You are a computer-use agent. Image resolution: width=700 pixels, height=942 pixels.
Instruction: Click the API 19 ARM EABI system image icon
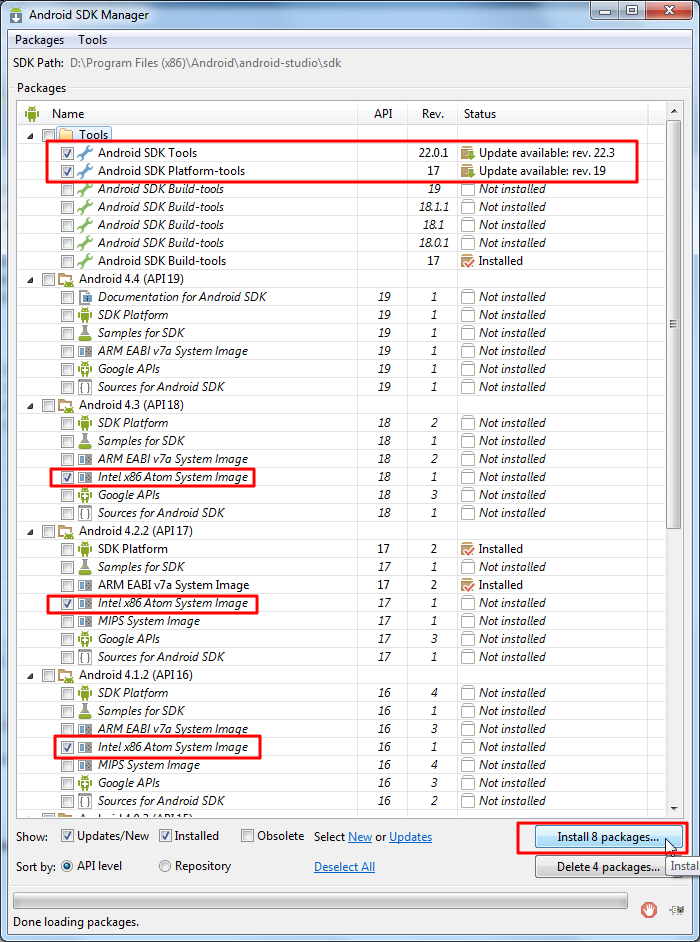(85, 351)
